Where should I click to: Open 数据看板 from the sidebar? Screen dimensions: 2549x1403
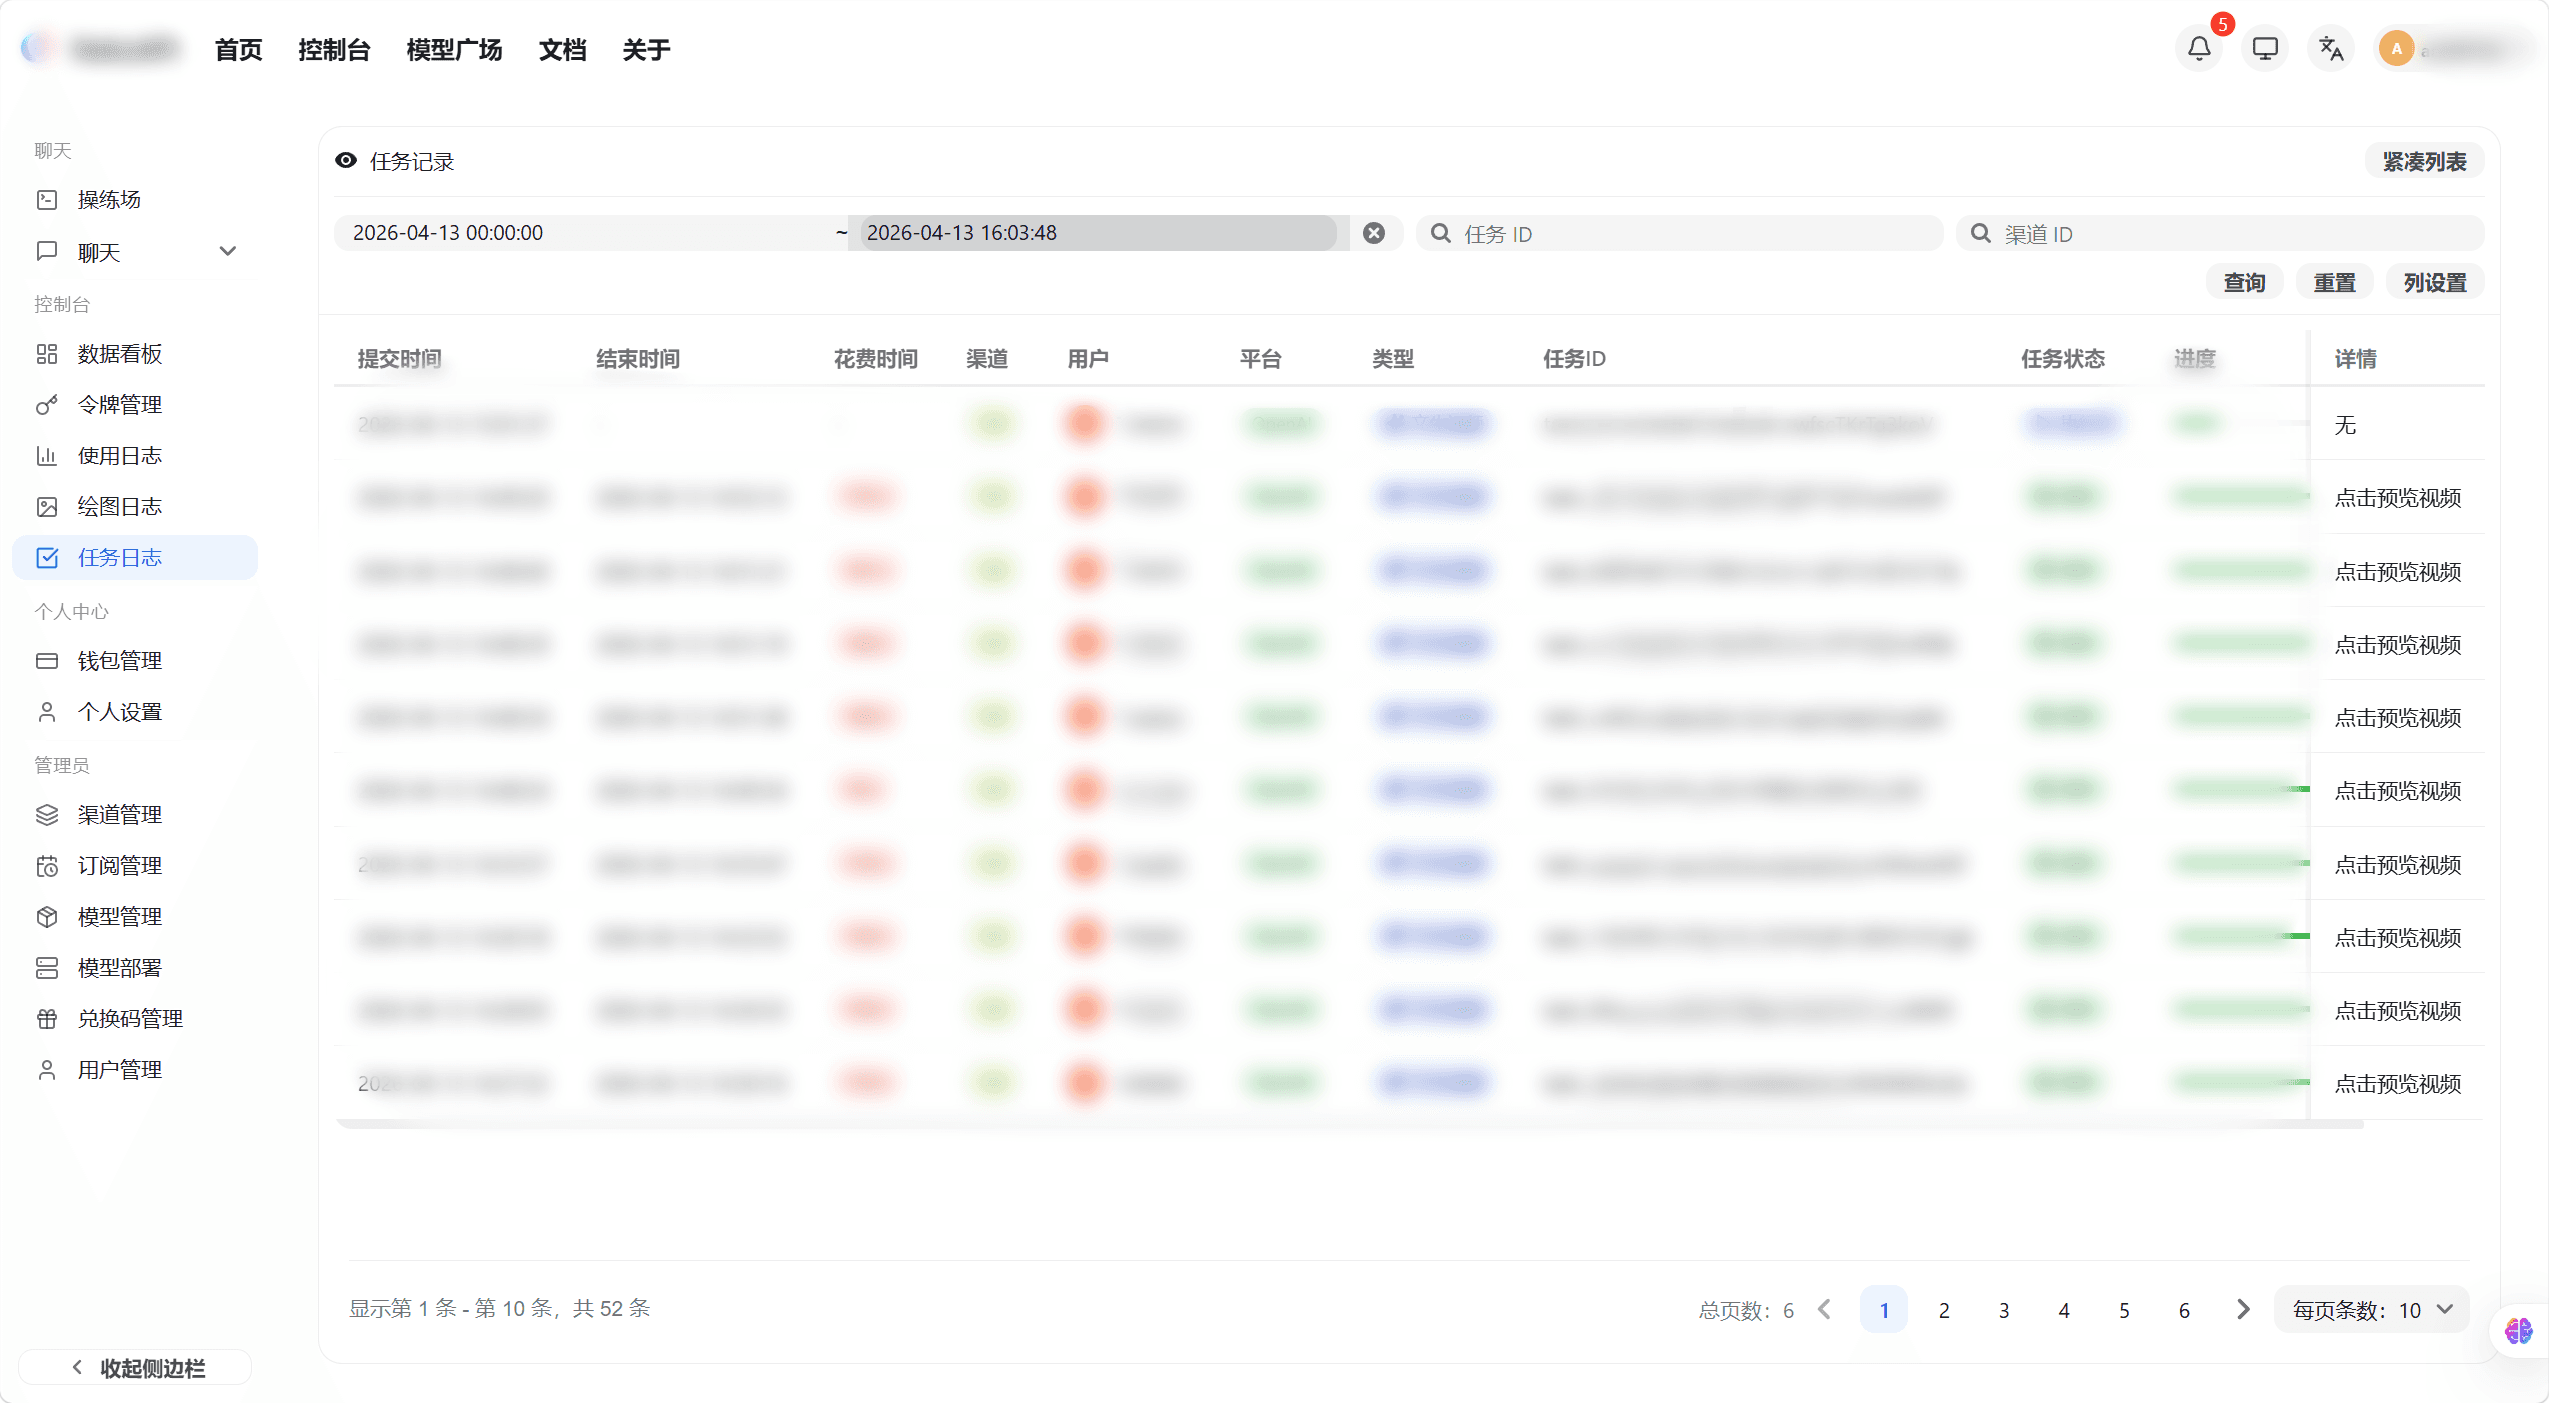(118, 353)
